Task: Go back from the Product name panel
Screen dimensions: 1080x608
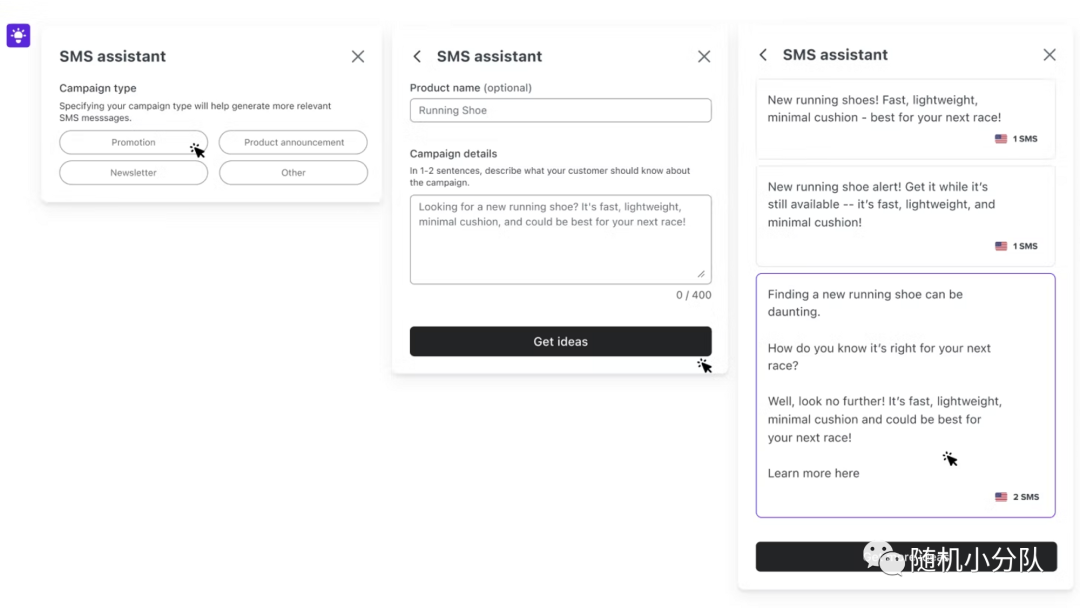Action: tap(417, 56)
